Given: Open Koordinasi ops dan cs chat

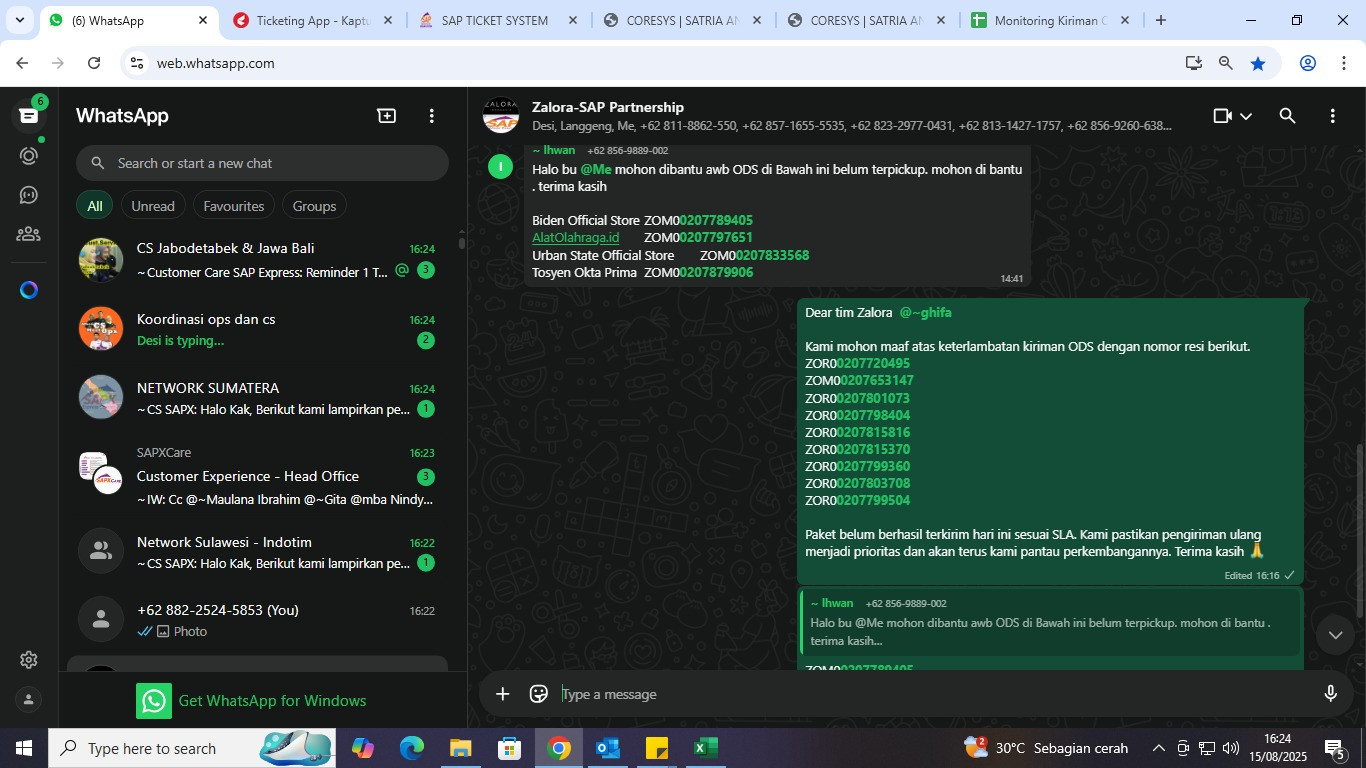Looking at the screenshot, I should click(262, 330).
